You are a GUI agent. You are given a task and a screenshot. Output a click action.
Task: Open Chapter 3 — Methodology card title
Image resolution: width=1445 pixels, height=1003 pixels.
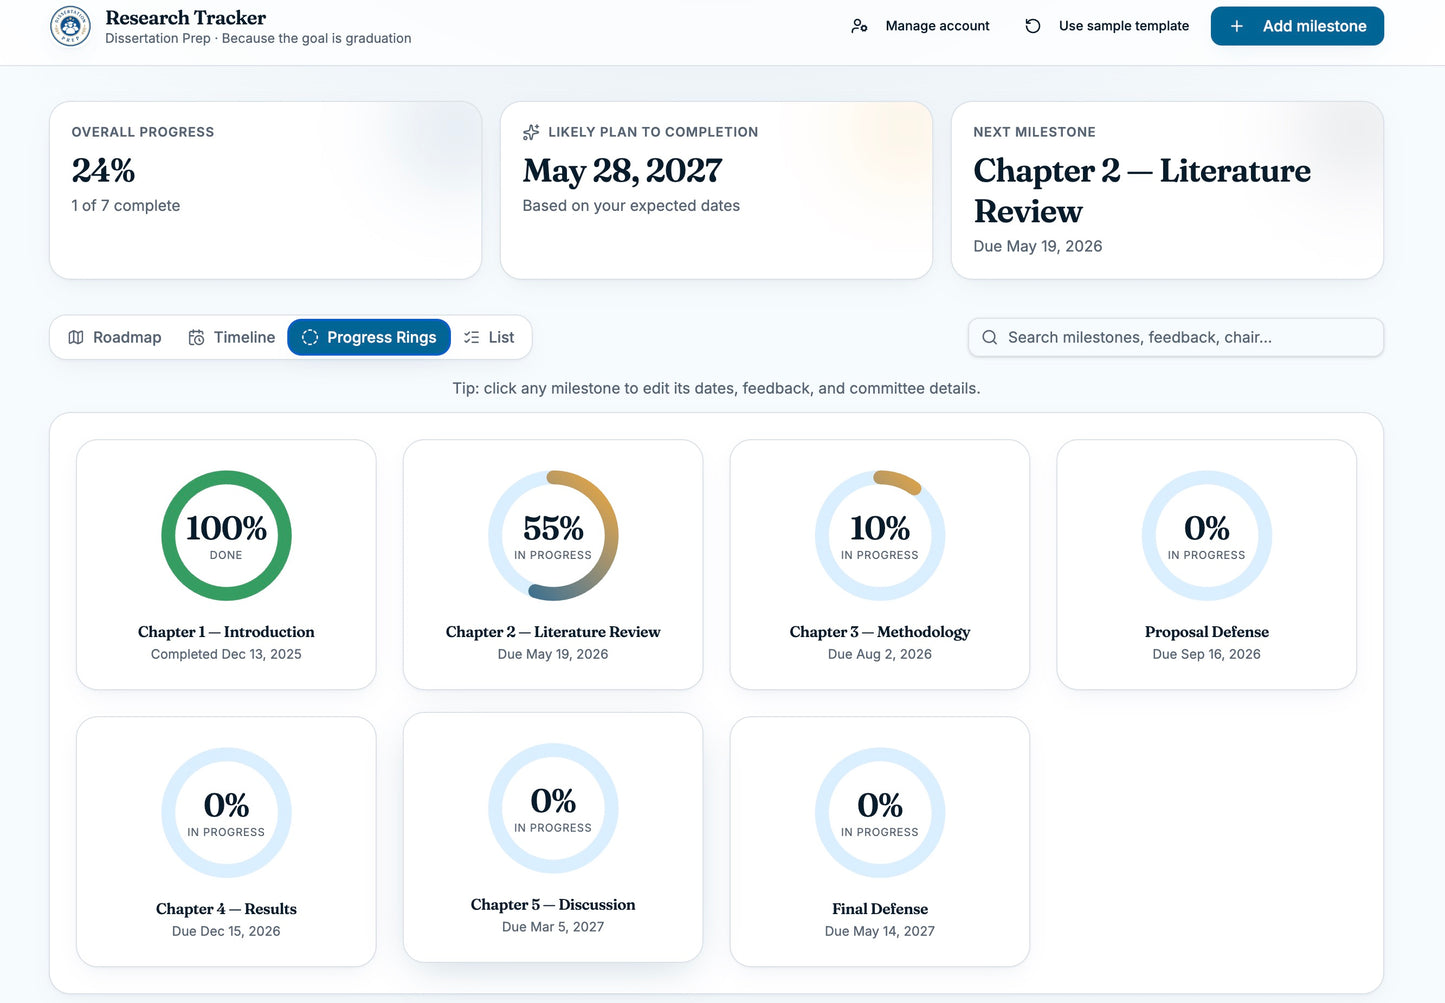pos(880,632)
